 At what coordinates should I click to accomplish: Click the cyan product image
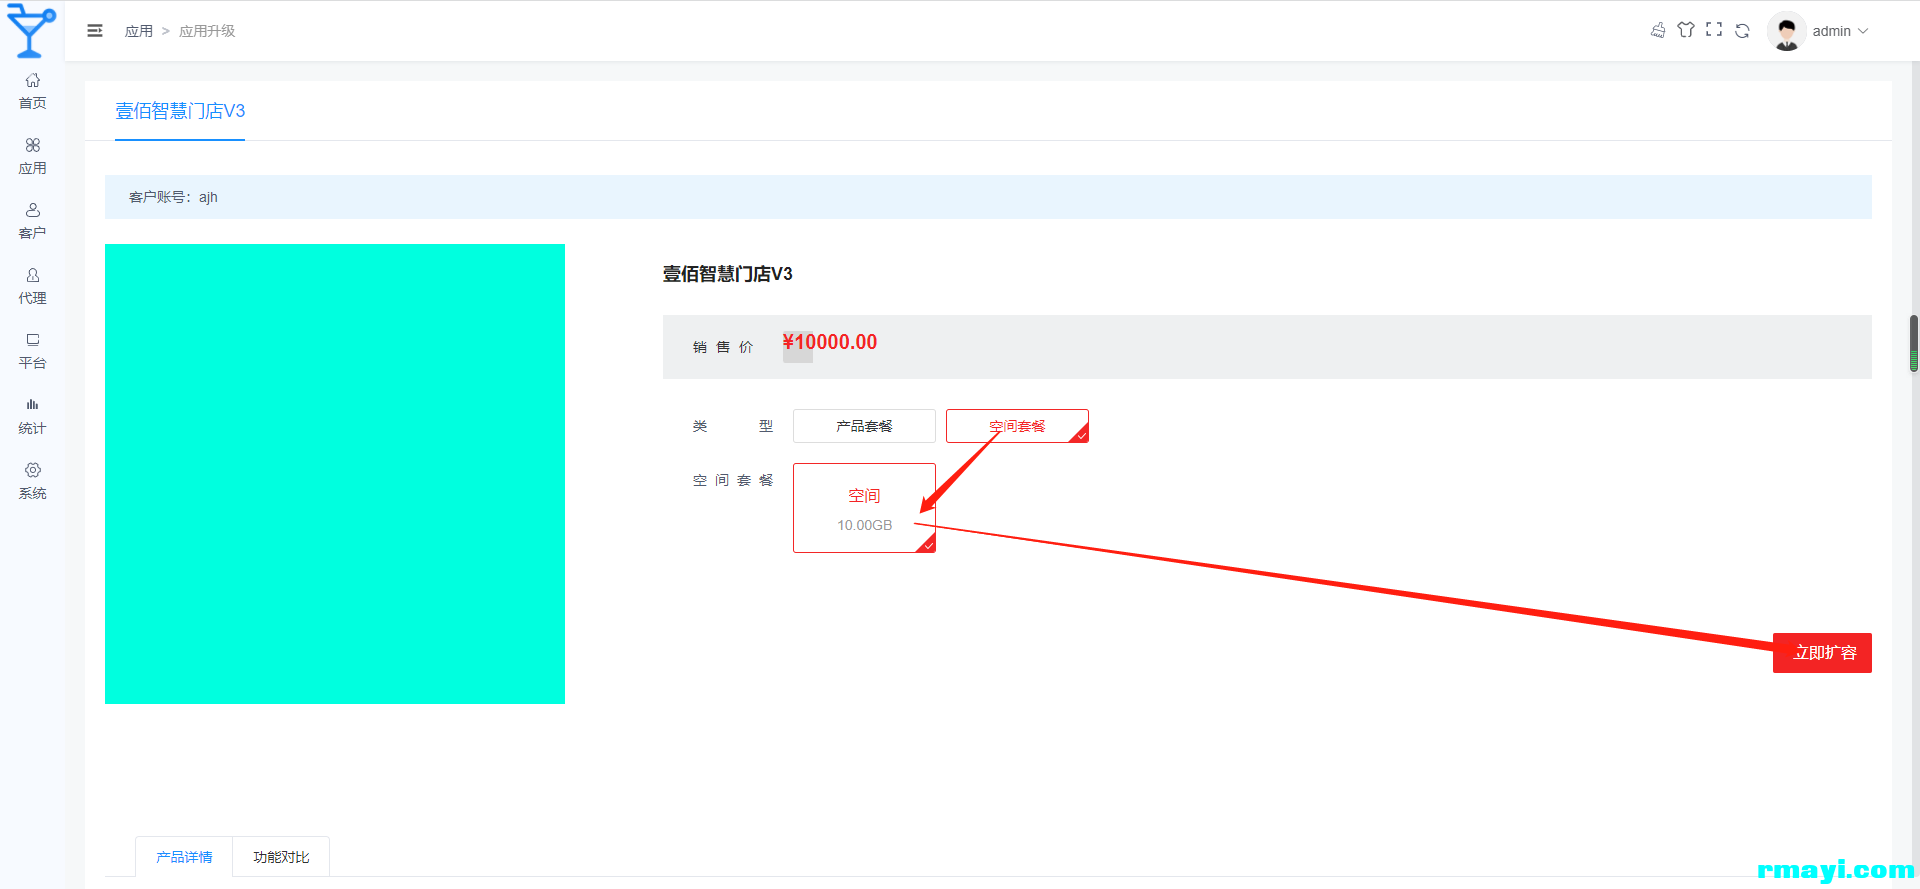(335, 474)
